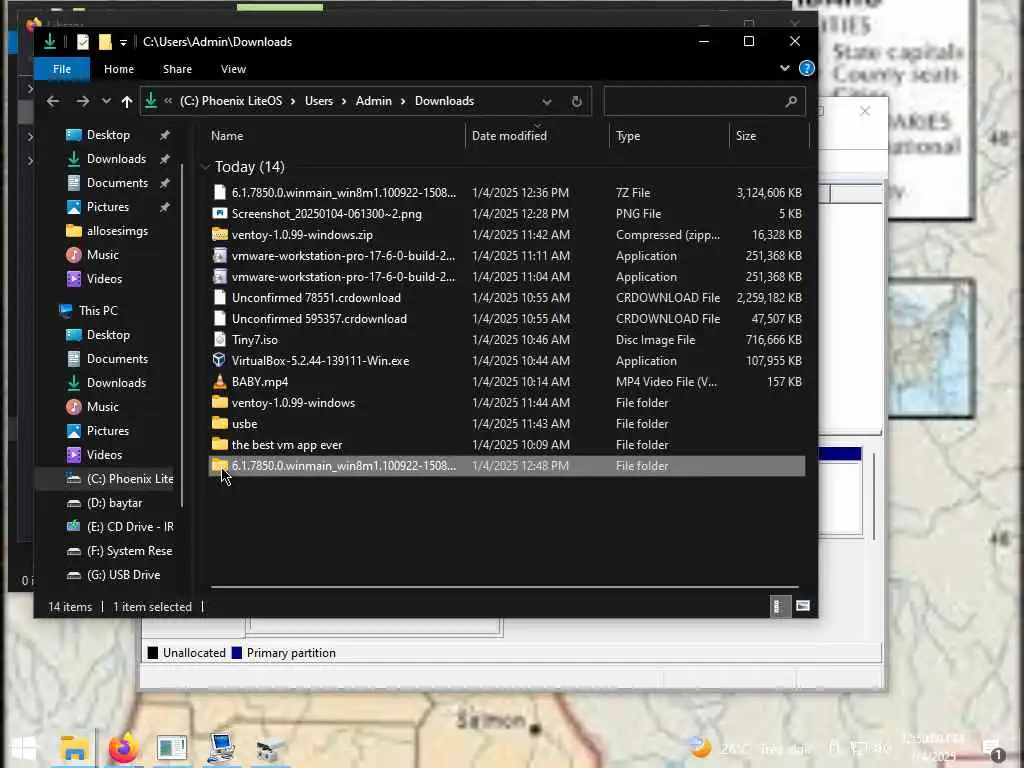Viewport: 1024px width, 768px height.
Task: Open the Windows Start menu
Action: 24,748
